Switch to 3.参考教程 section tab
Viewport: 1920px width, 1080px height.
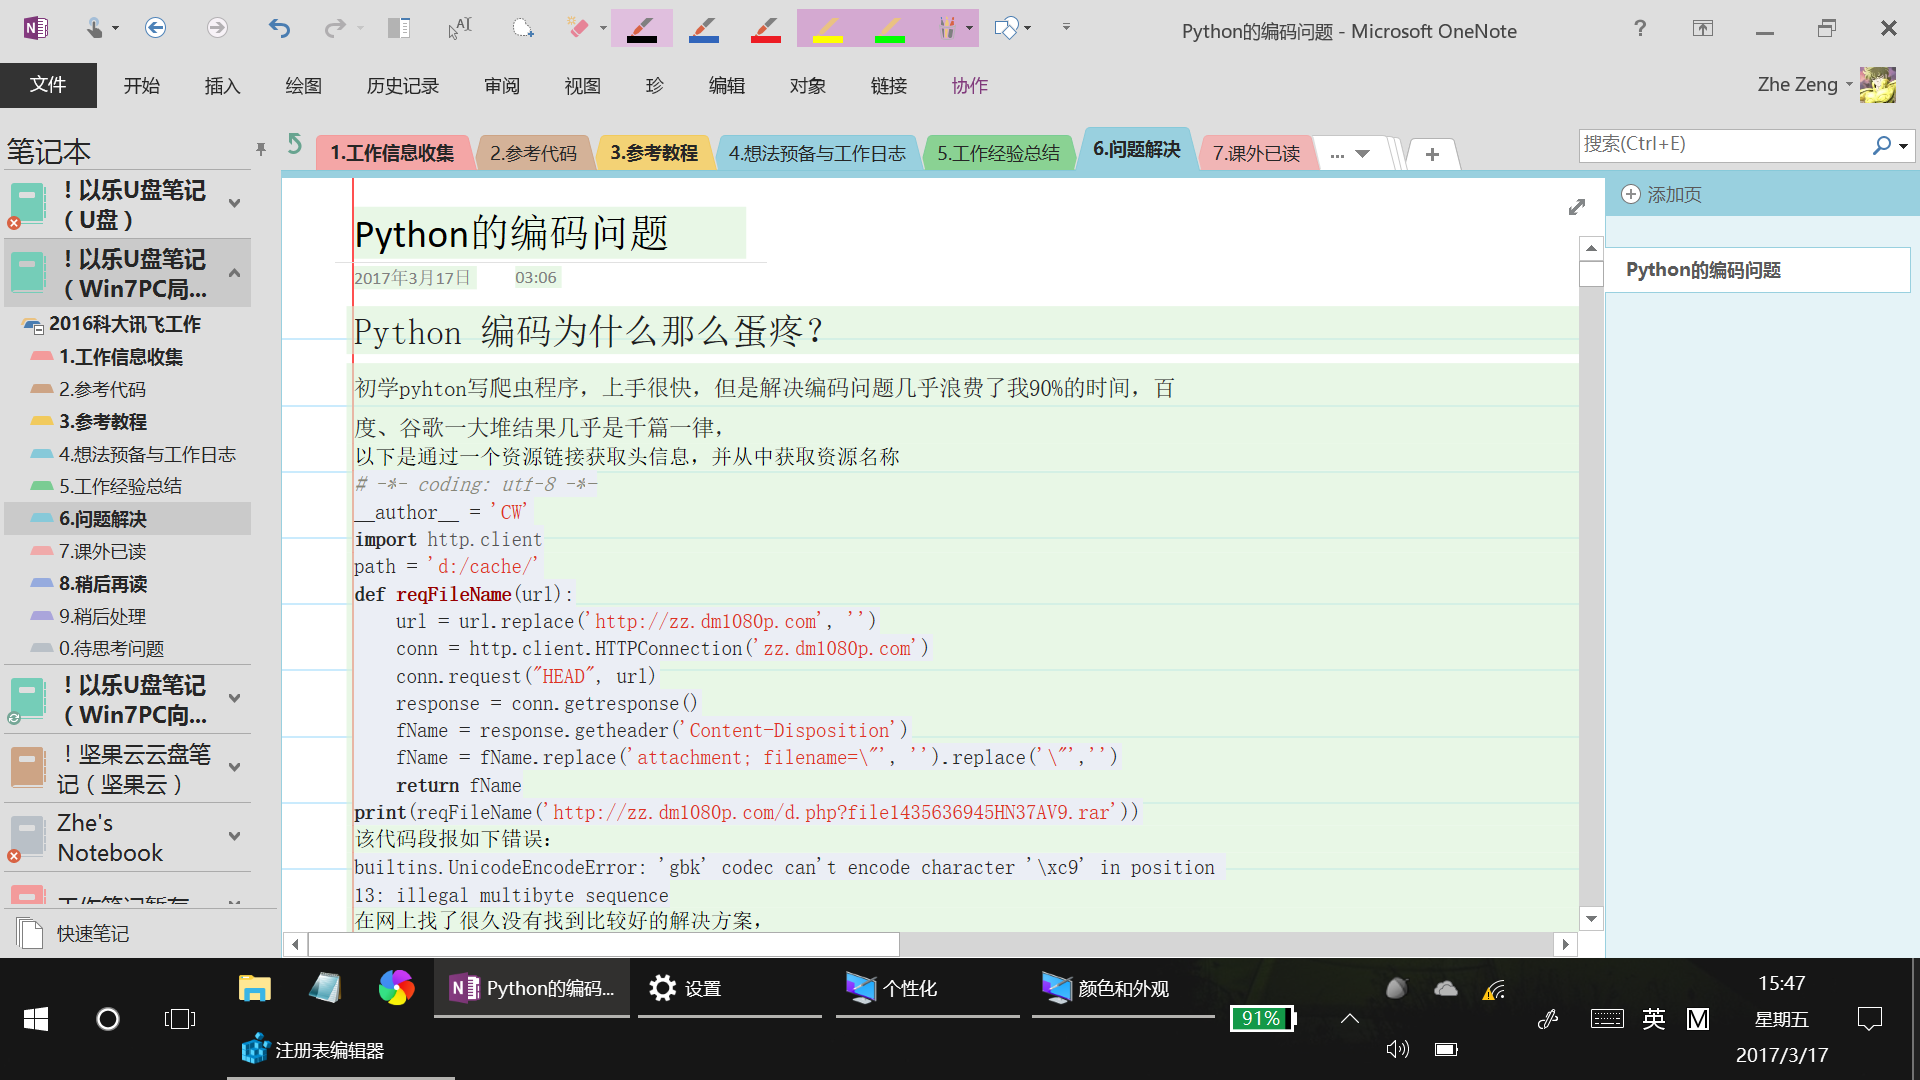point(654,153)
